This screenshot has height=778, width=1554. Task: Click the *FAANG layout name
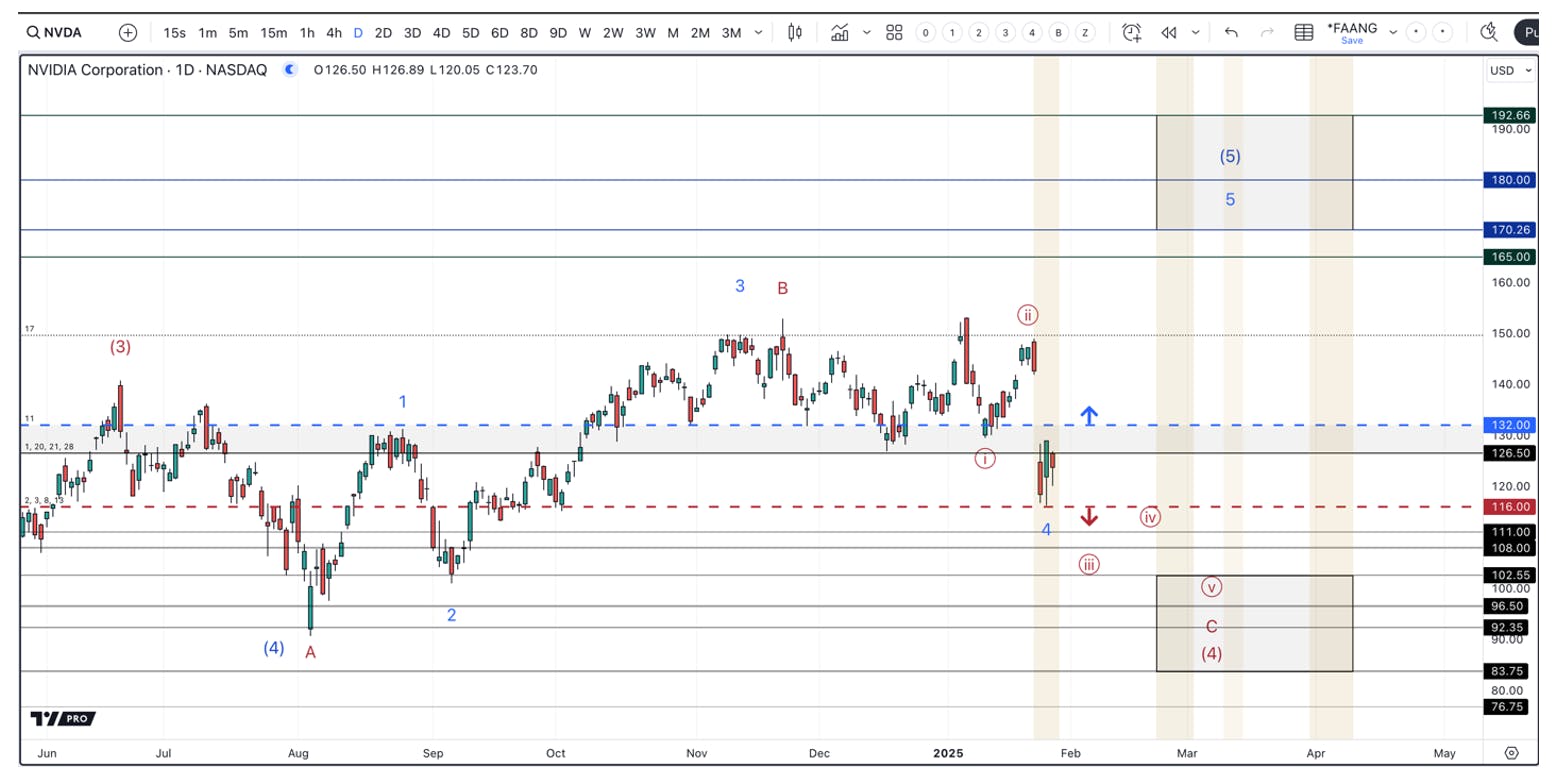click(x=1352, y=27)
